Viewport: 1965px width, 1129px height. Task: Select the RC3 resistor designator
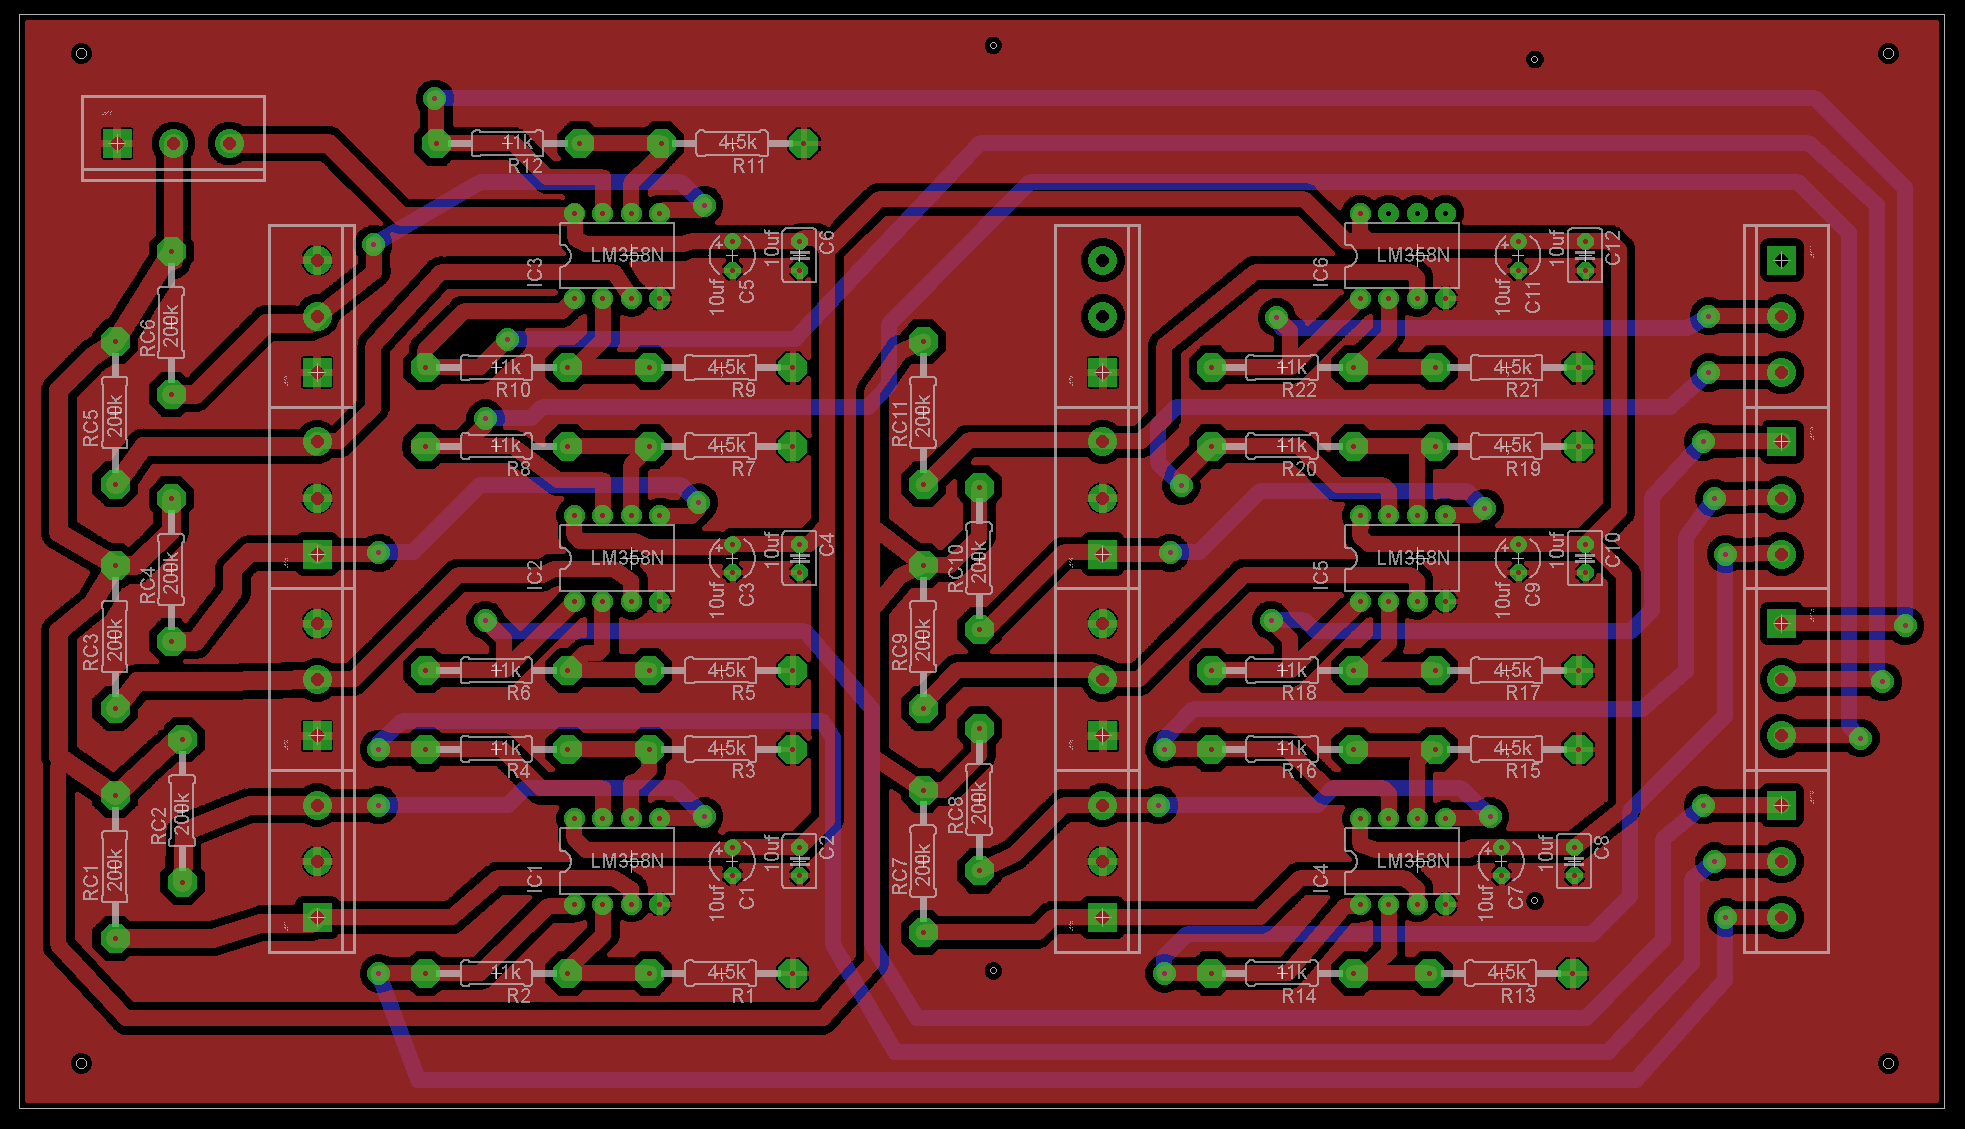(x=91, y=652)
